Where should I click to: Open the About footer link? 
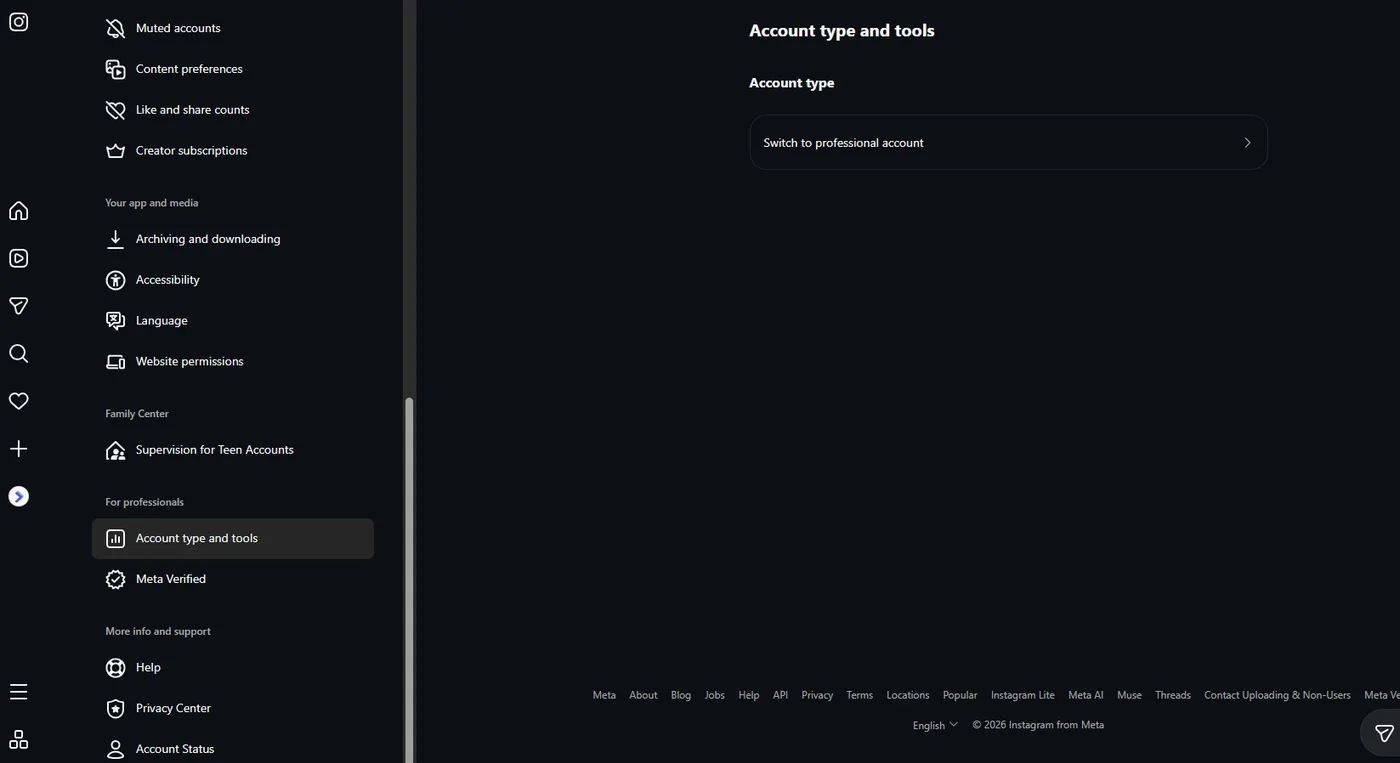tap(643, 695)
